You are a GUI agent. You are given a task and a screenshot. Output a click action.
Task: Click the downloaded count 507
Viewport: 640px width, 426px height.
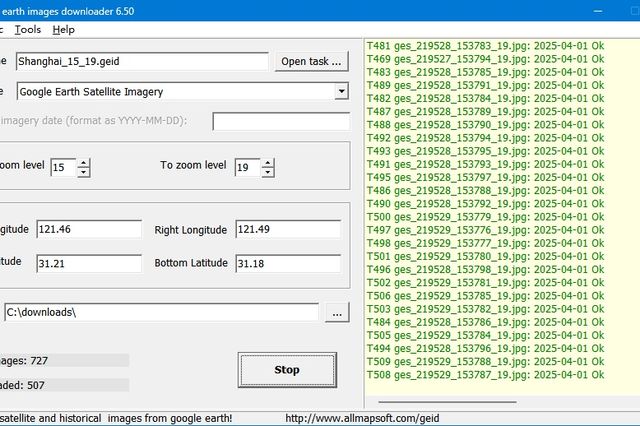point(36,385)
